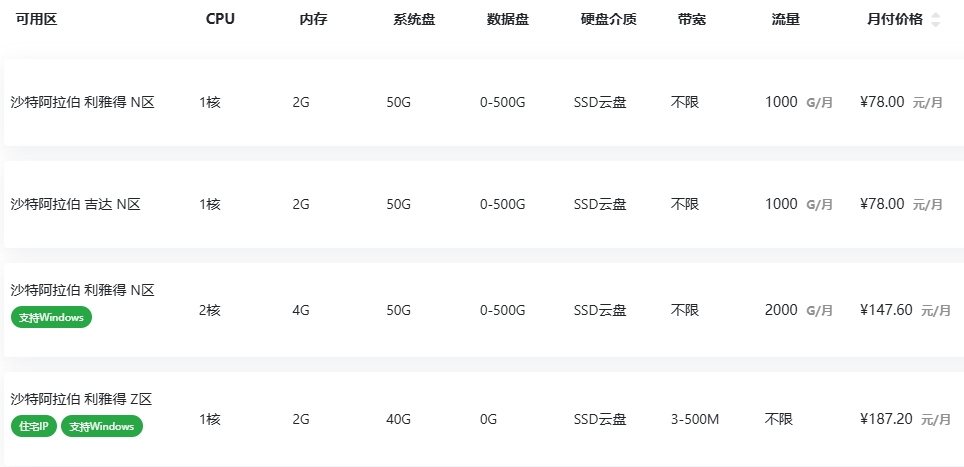Click the ascending sort arrow beside 月付价格
The height and width of the screenshot is (467, 964).
click(935, 15)
